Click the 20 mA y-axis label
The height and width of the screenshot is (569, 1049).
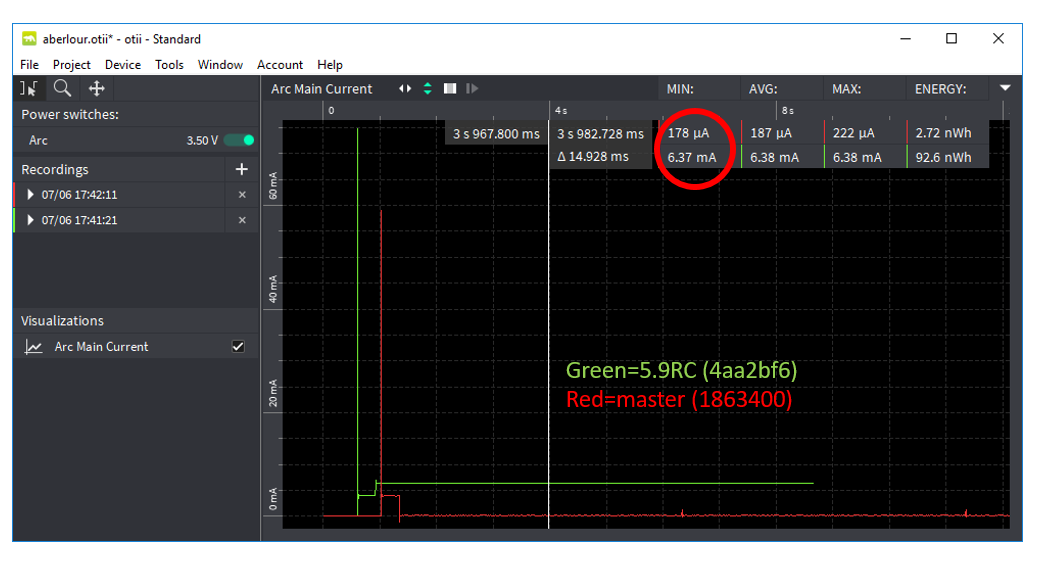point(273,393)
